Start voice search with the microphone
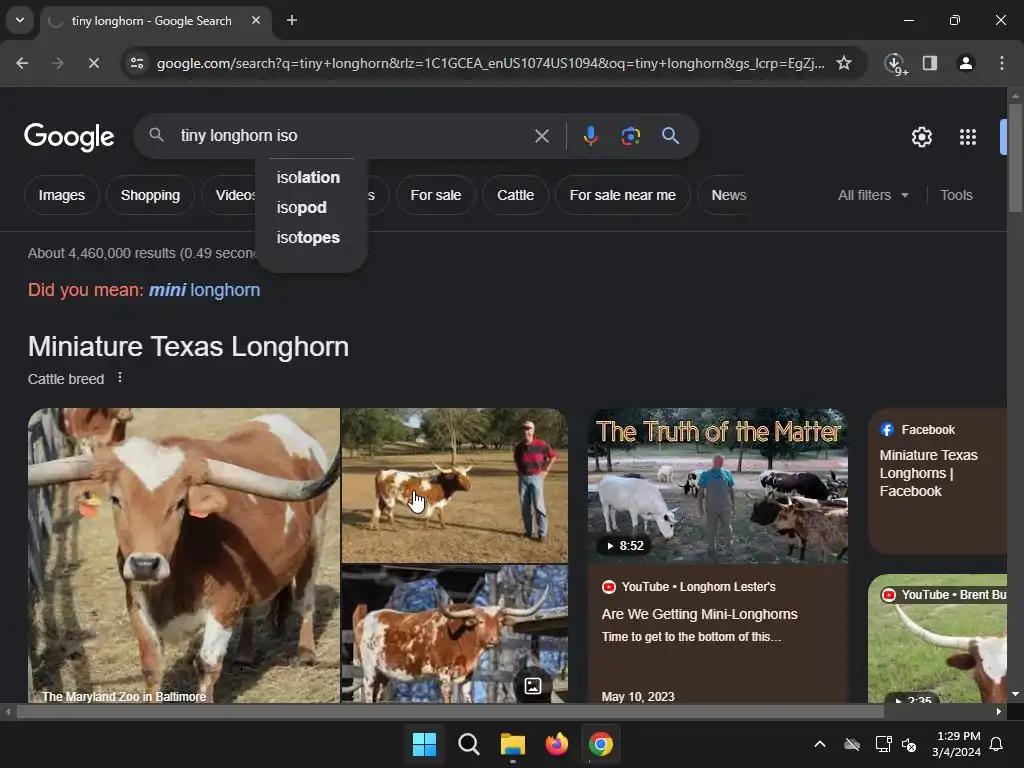 coord(590,136)
